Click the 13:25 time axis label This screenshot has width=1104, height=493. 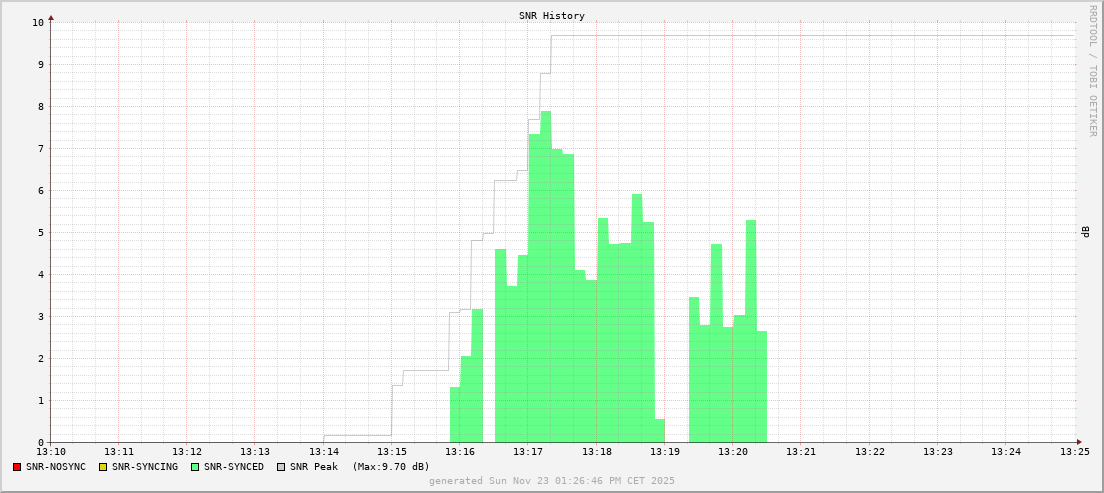click(1074, 452)
